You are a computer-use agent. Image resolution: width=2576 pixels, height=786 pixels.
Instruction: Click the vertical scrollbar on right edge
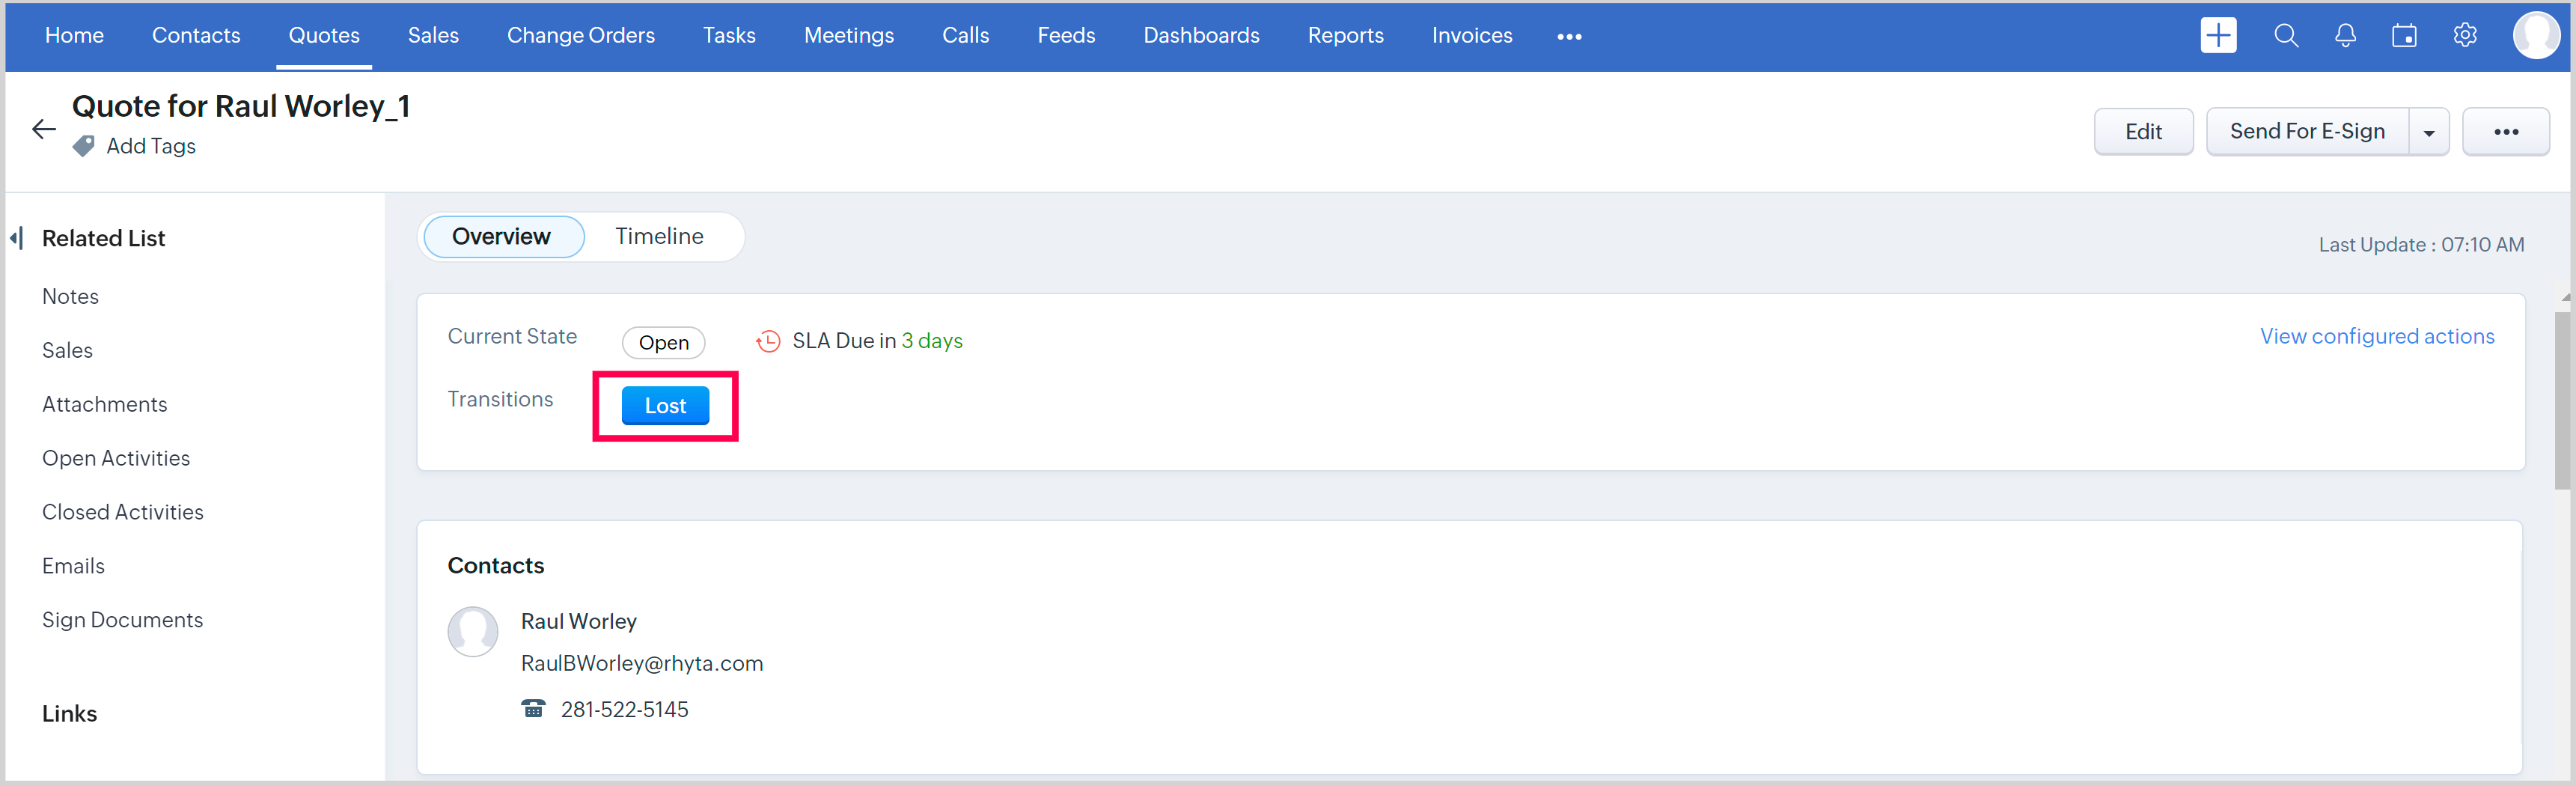coord(2564,400)
